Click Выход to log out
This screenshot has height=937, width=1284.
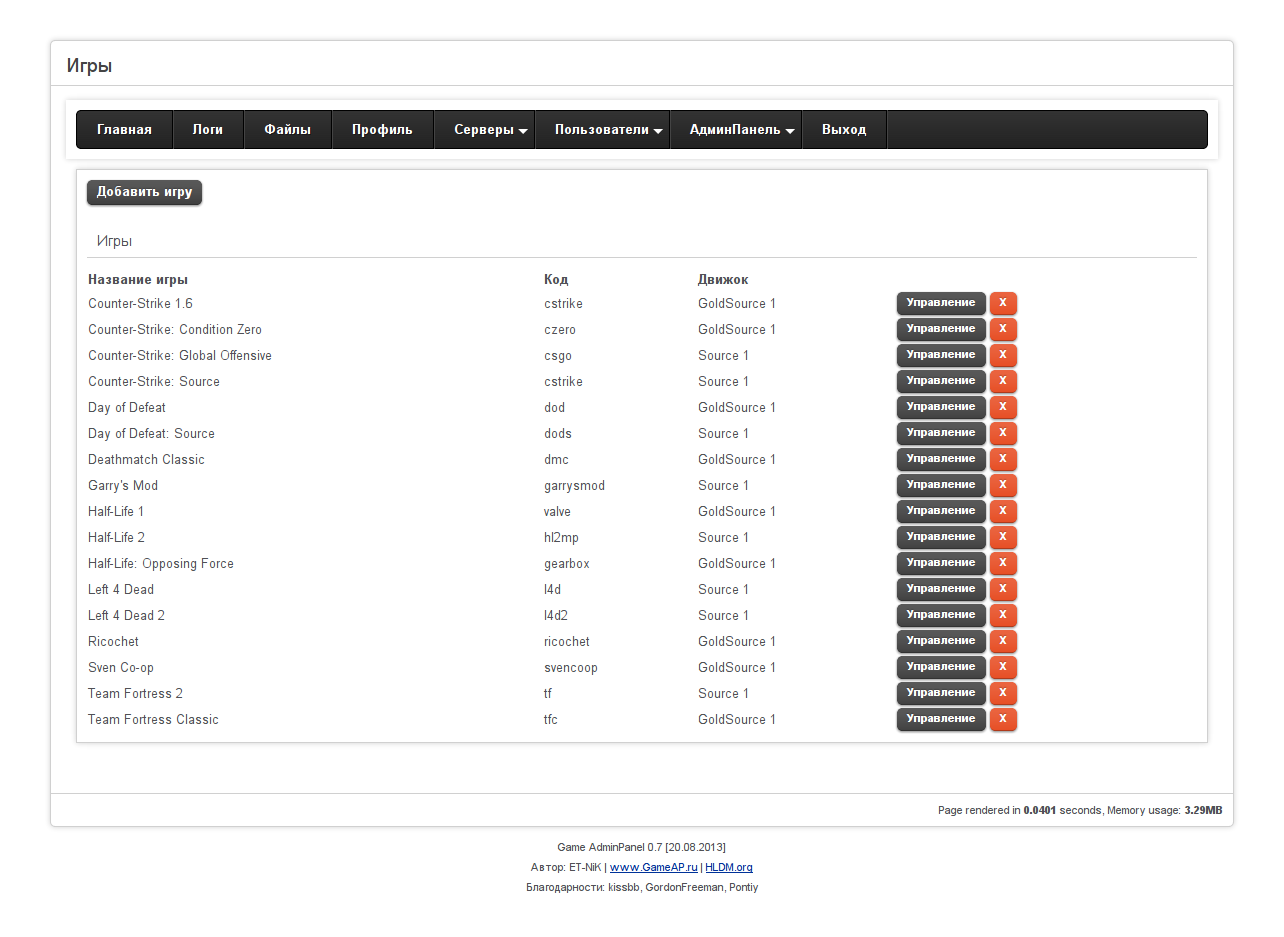pyautogui.click(x=844, y=130)
